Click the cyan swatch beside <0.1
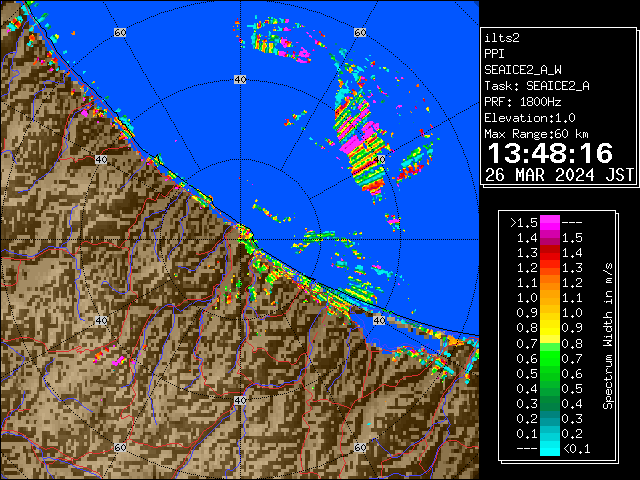Image resolution: width=640 pixels, height=480 pixels. tap(550, 448)
